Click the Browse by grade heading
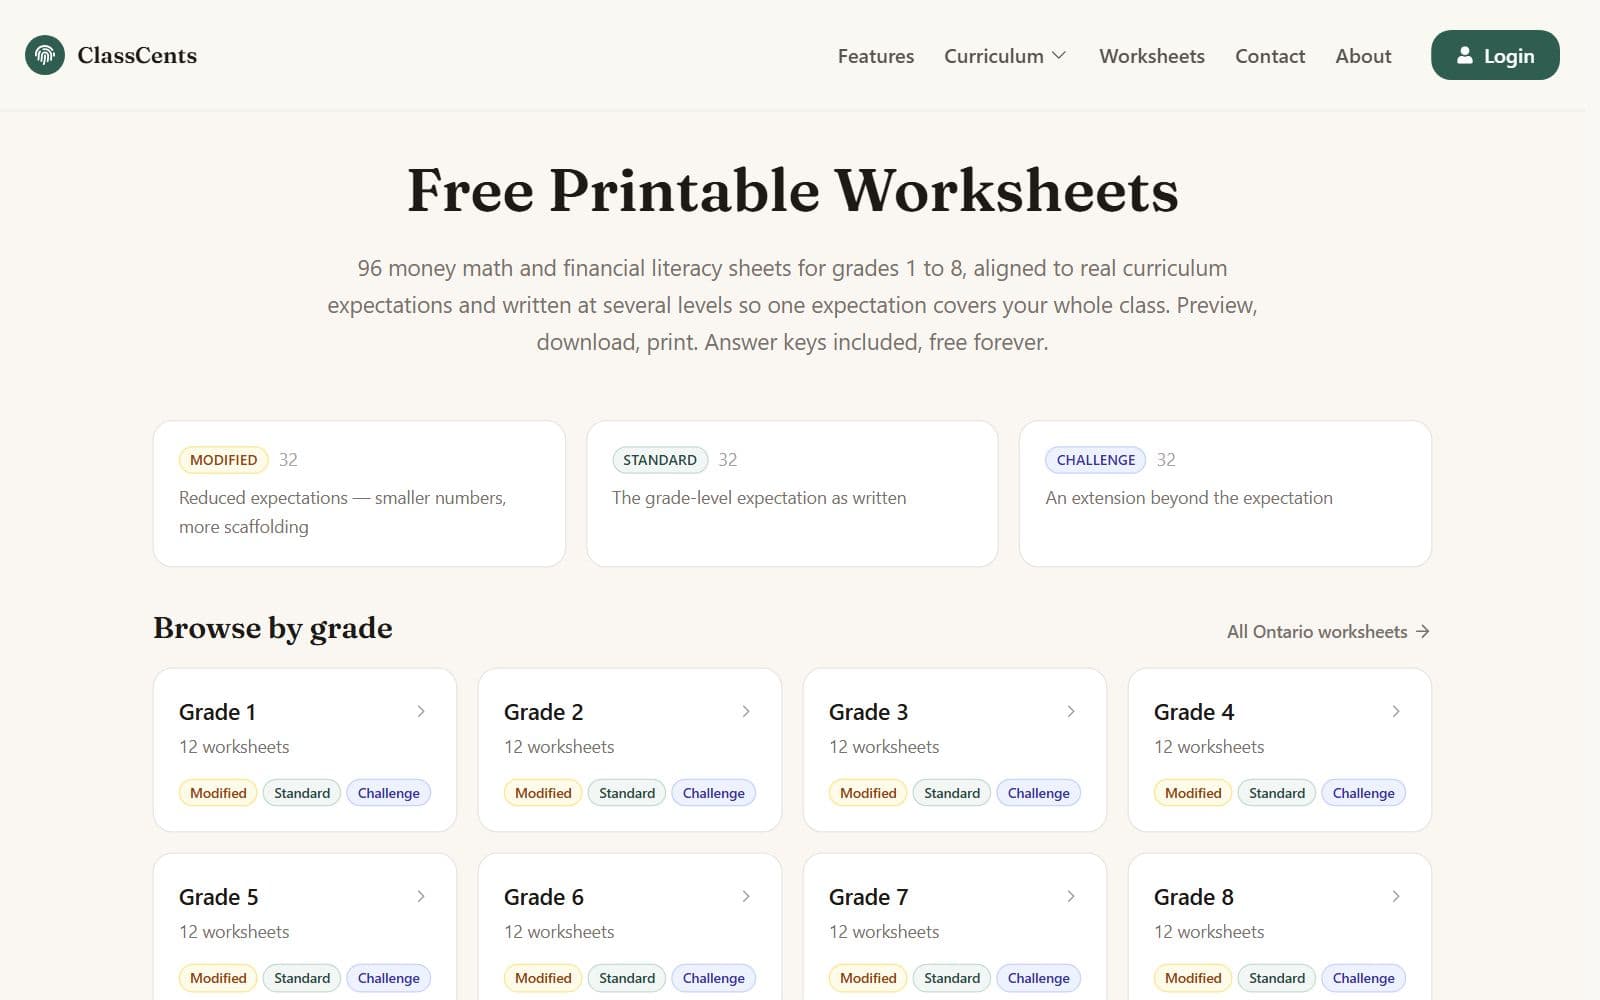Image resolution: width=1600 pixels, height=1000 pixels. coord(273,628)
